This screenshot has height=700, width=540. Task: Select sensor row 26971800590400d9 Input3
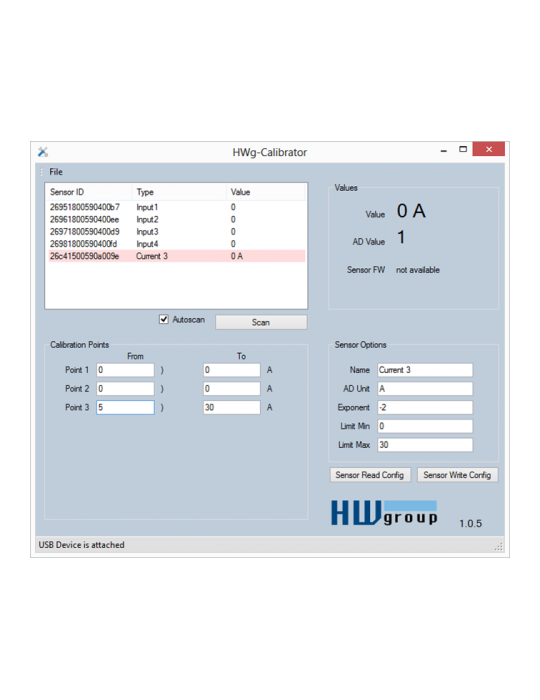click(x=177, y=232)
